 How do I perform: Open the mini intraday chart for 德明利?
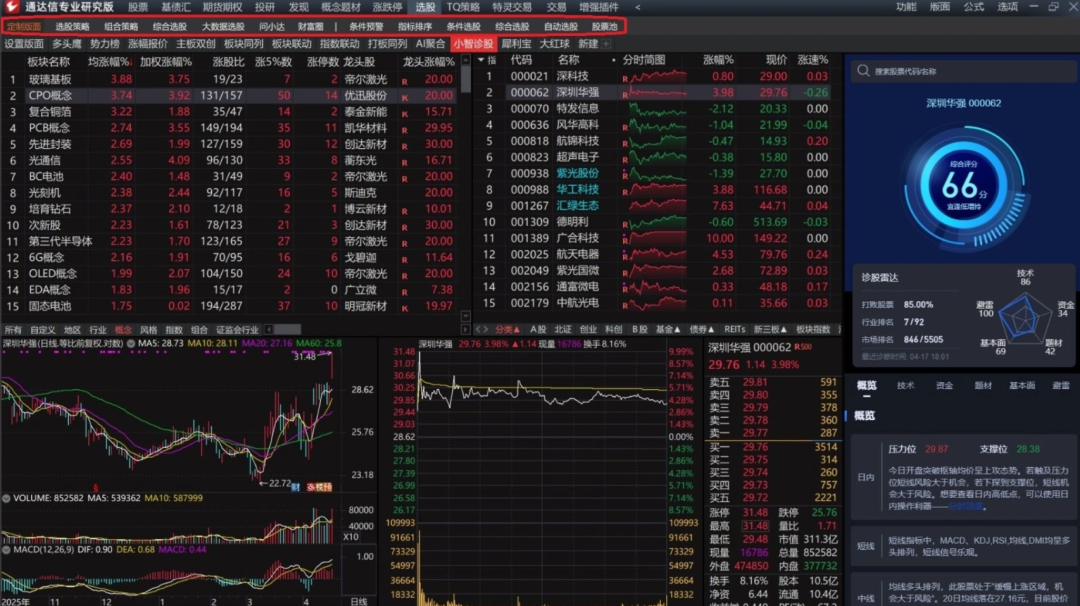click(654, 222)
